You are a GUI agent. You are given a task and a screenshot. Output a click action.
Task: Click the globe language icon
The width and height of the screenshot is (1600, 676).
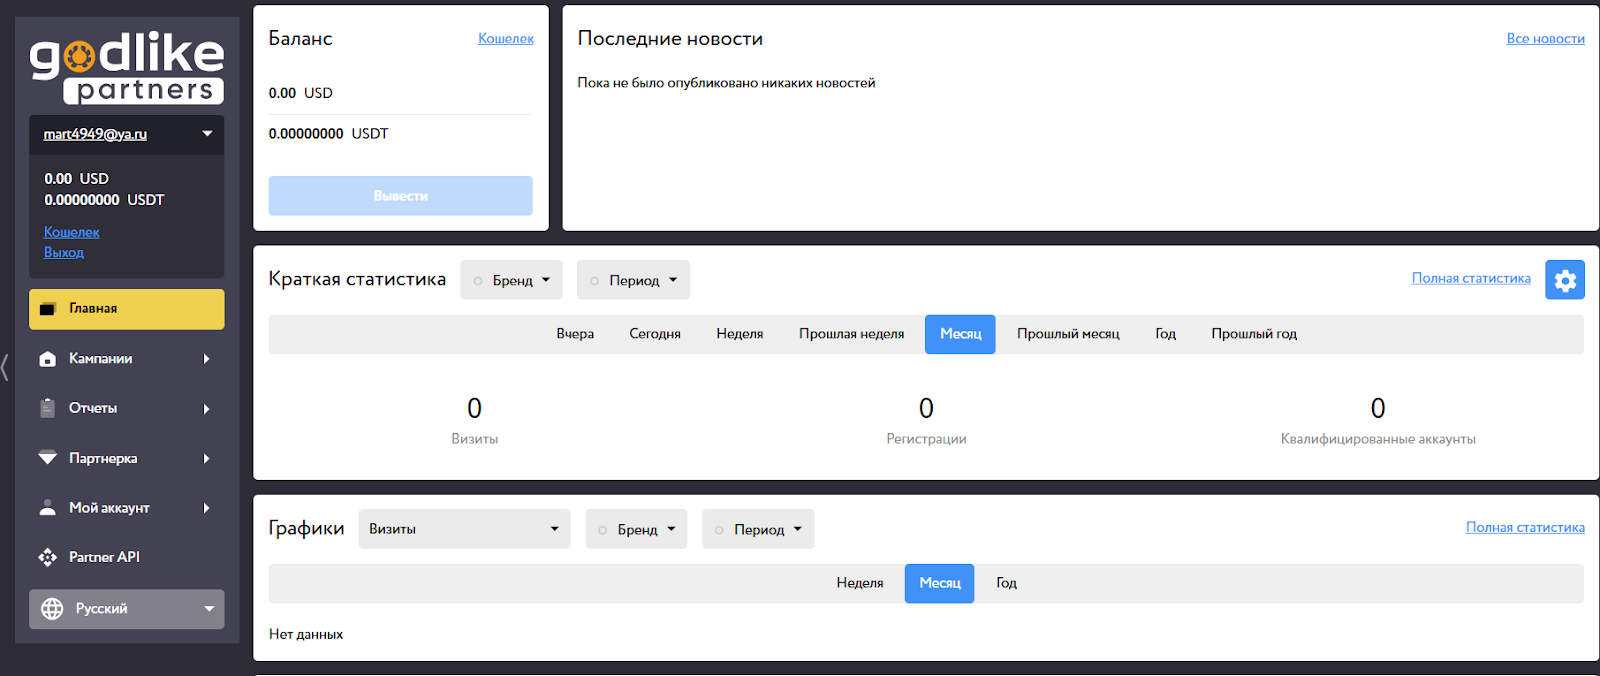pos(52,609)
